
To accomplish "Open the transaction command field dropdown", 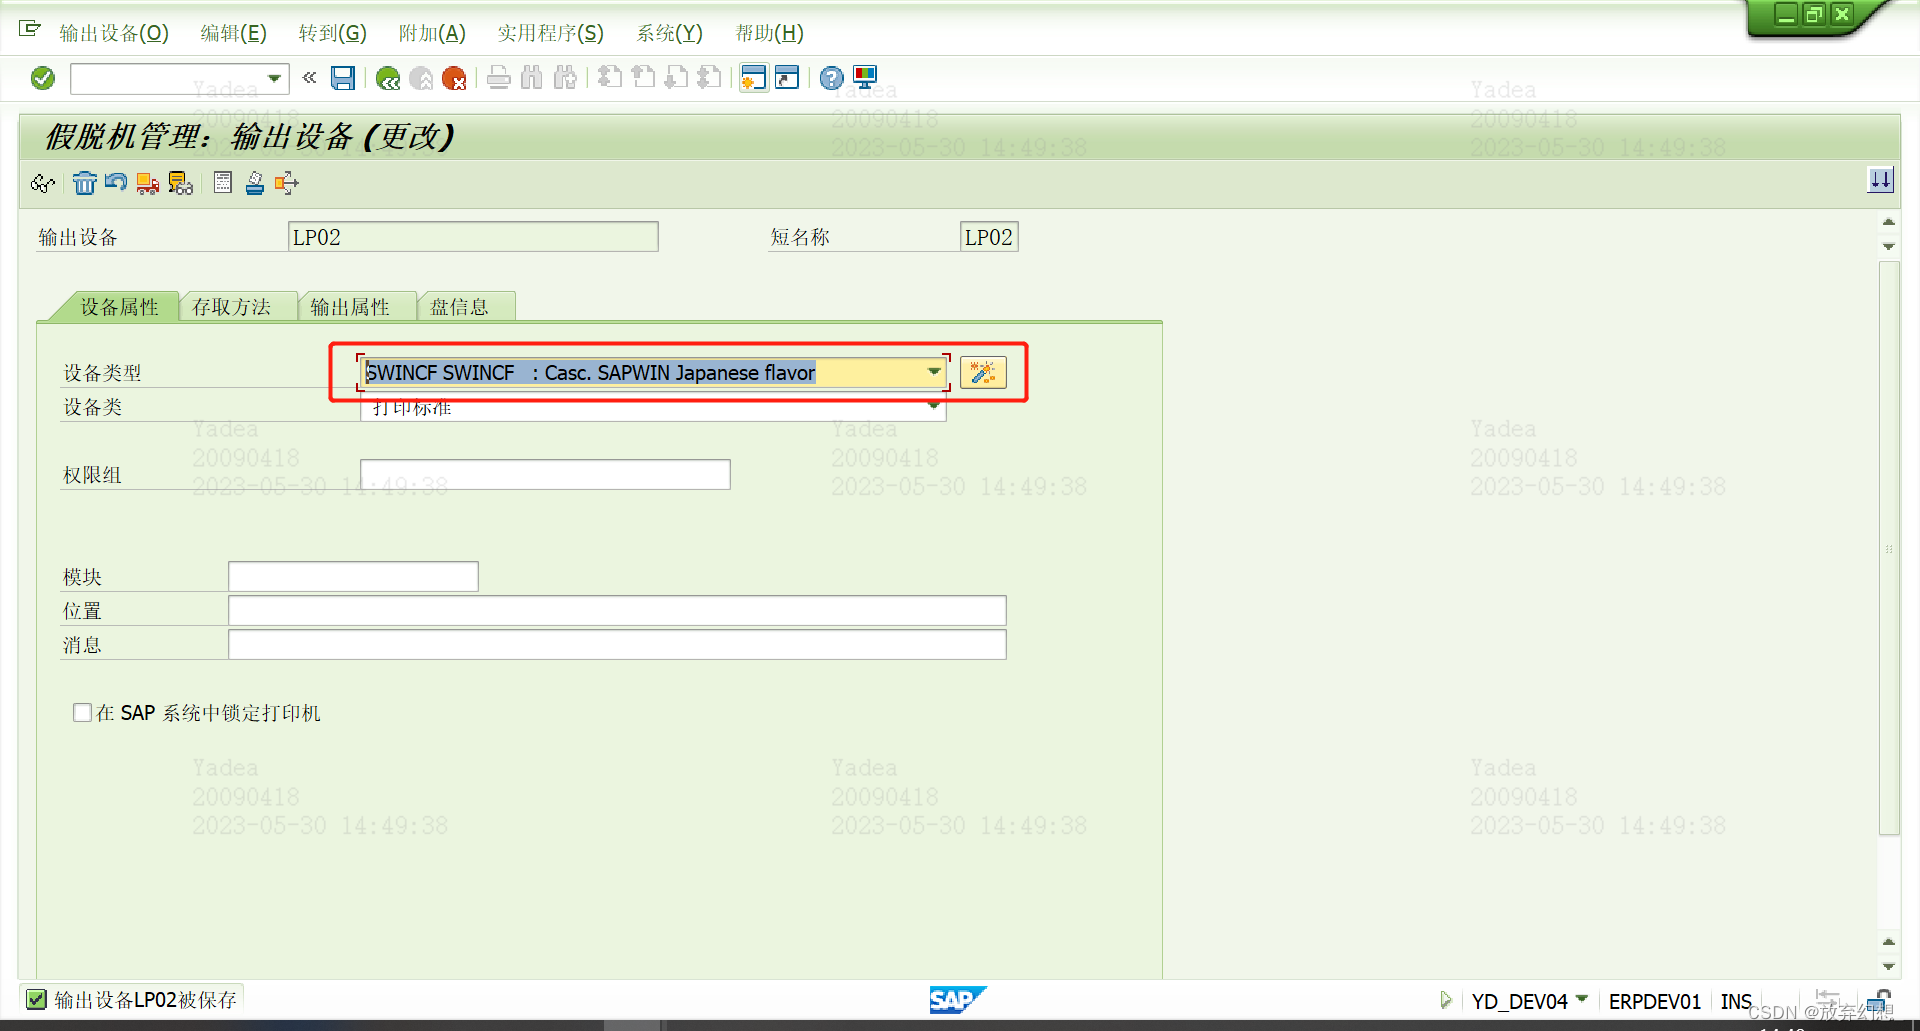I will [274, 78].
